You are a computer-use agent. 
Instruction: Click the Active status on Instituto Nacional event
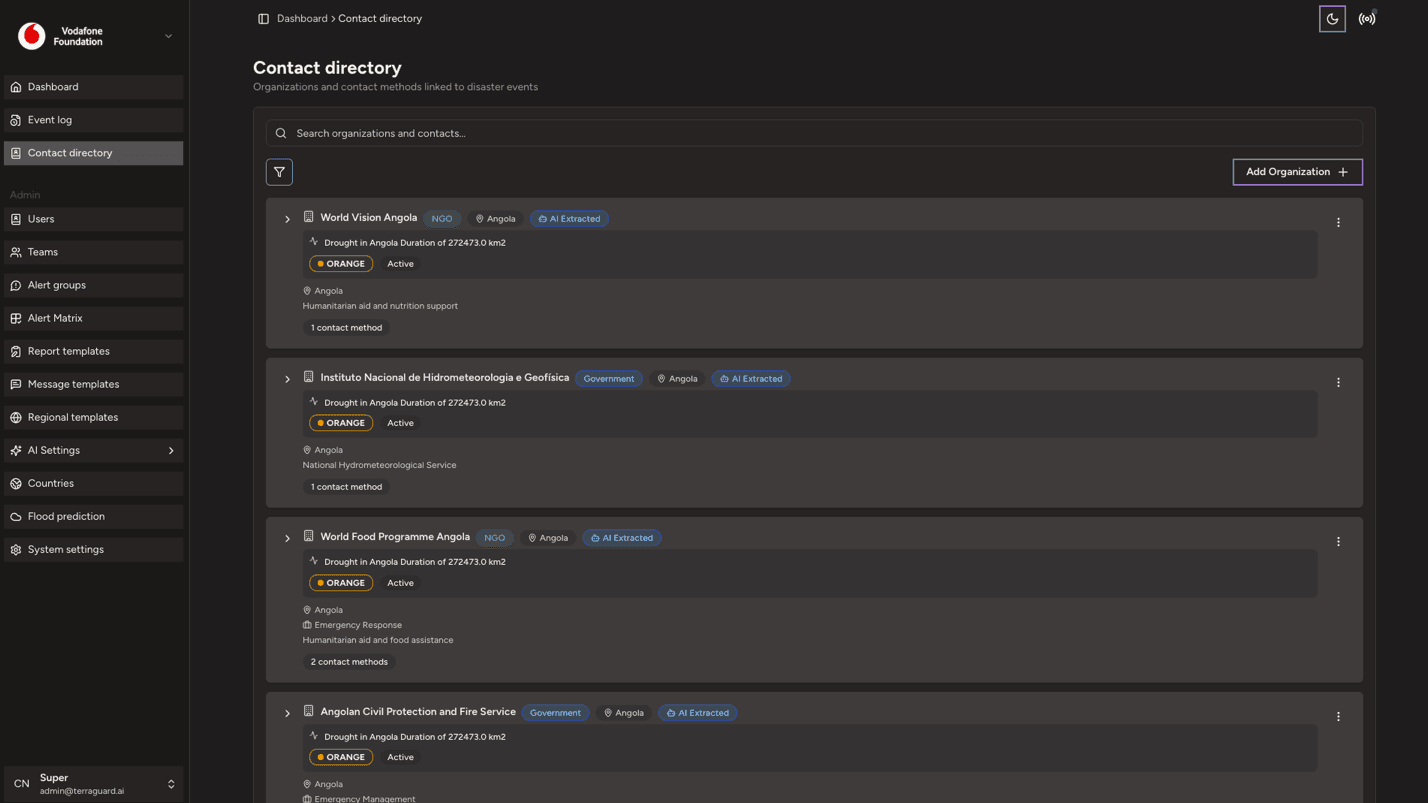pyautogui.click(x=400, y=423)
